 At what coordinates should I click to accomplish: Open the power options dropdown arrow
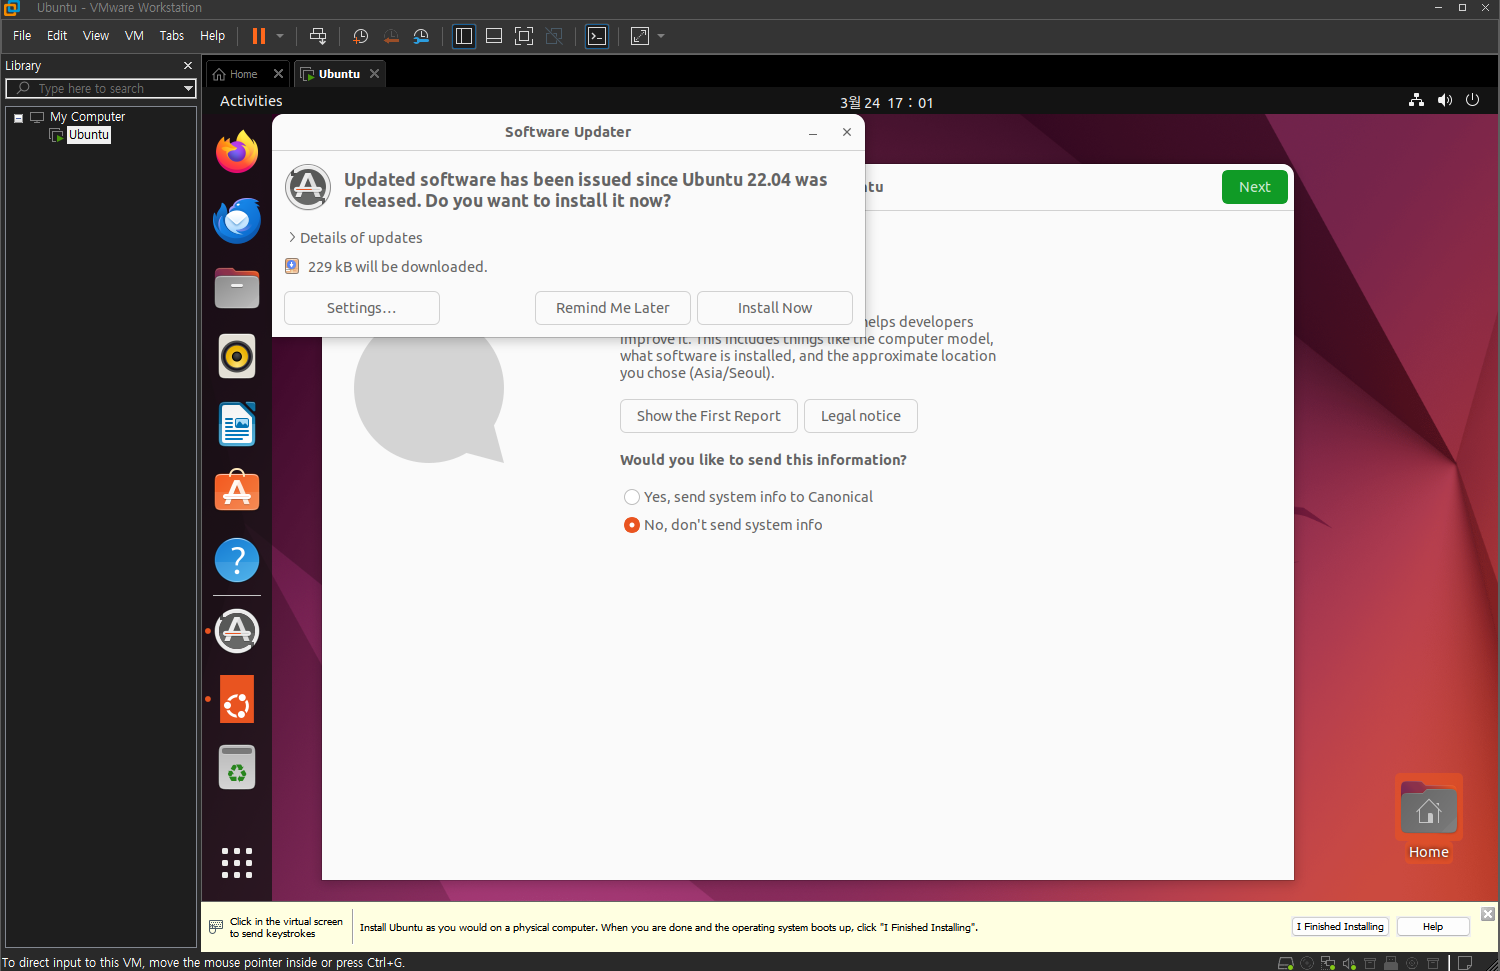tap(280, 36)
